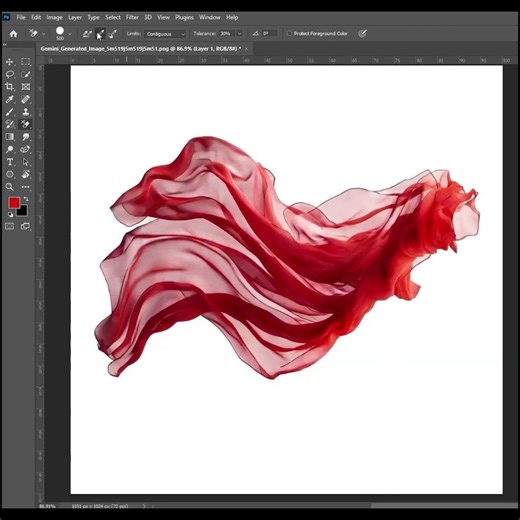Select the Ellipse shape tool

tap(9, 174)
